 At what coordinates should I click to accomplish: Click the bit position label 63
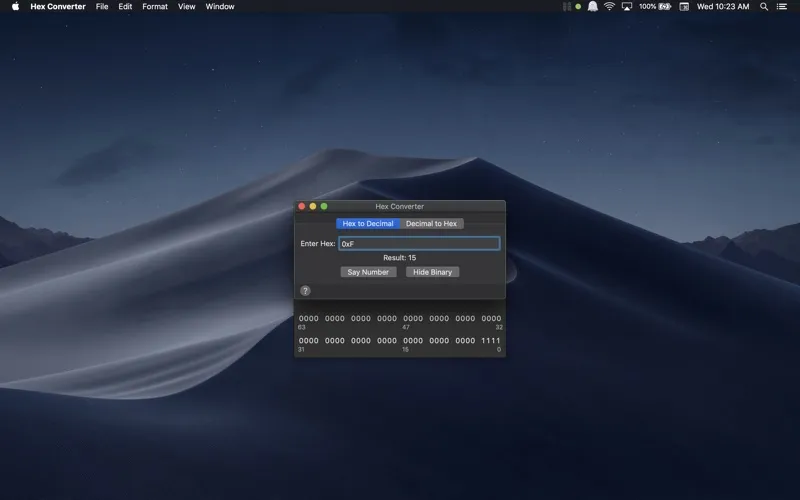(x=302, y=327)
